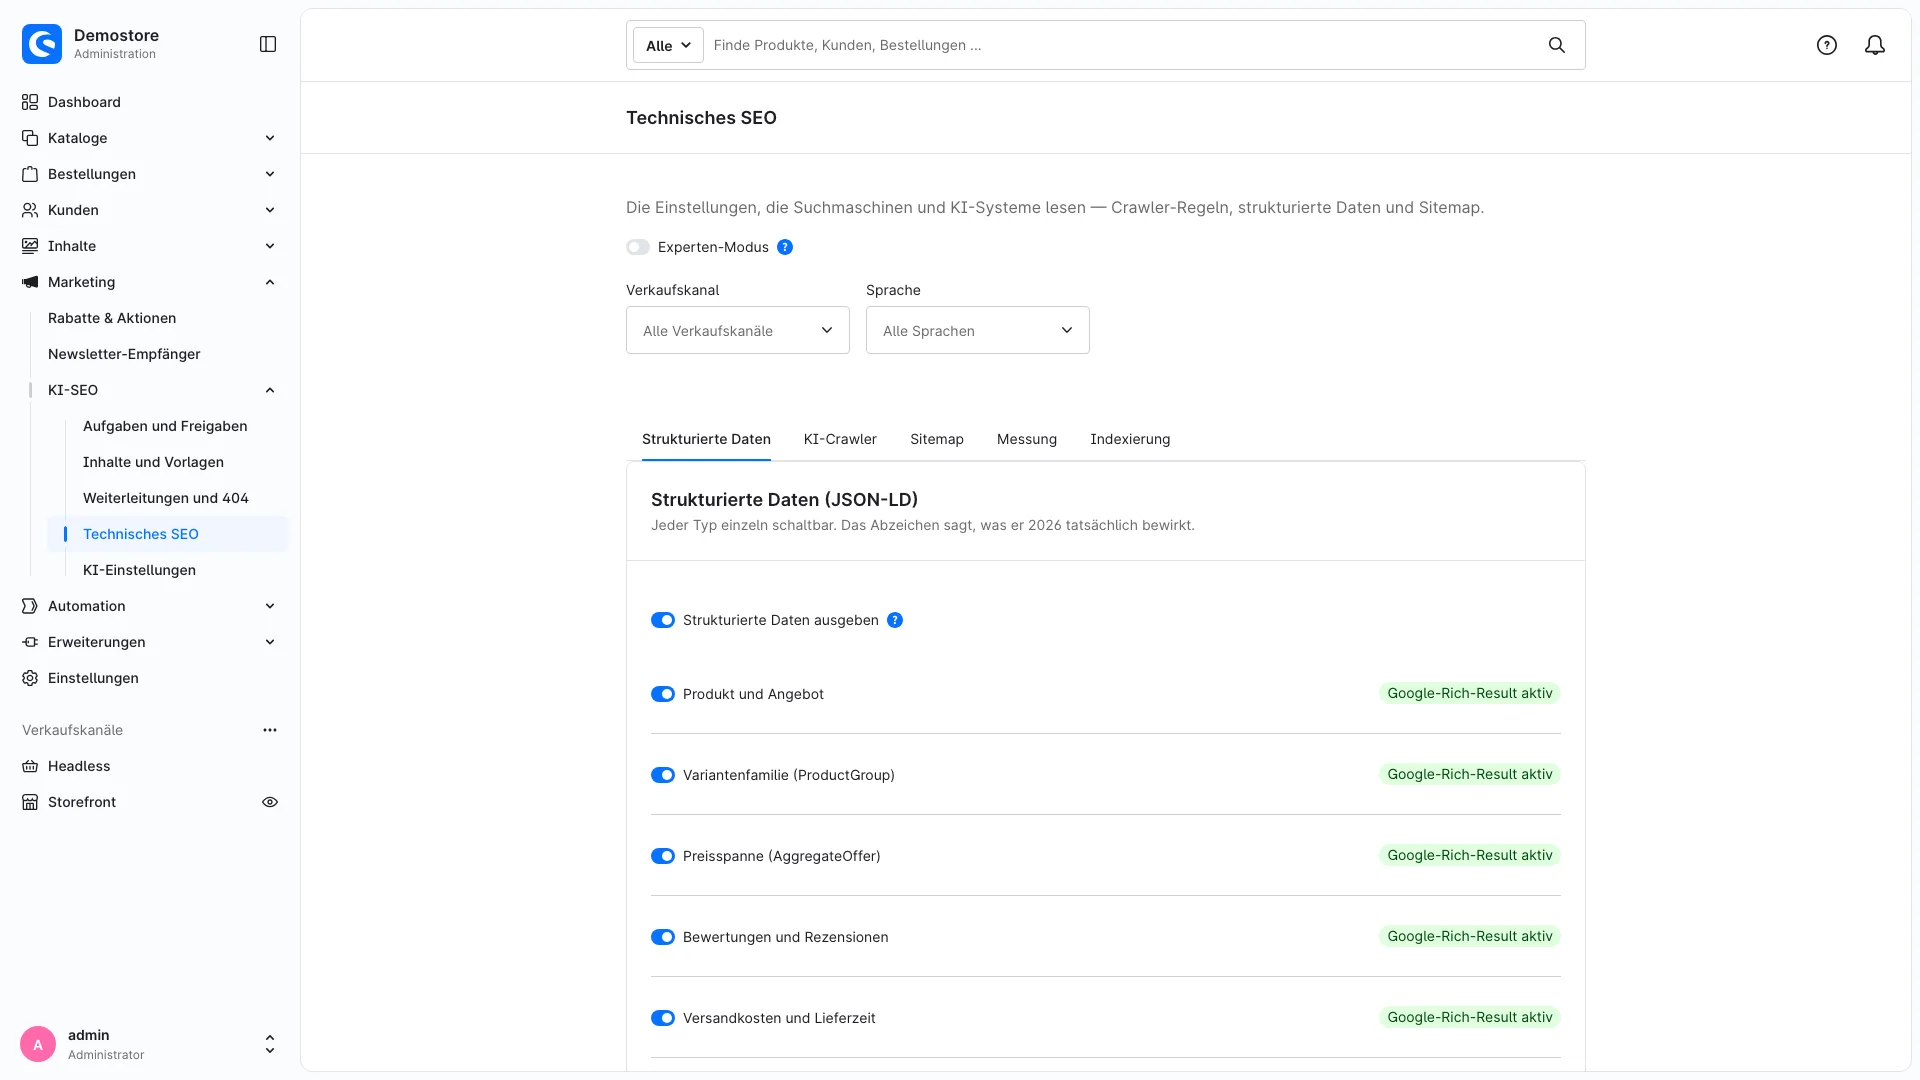
Task: Open the admin user menu chevron
Action: 270,1044
